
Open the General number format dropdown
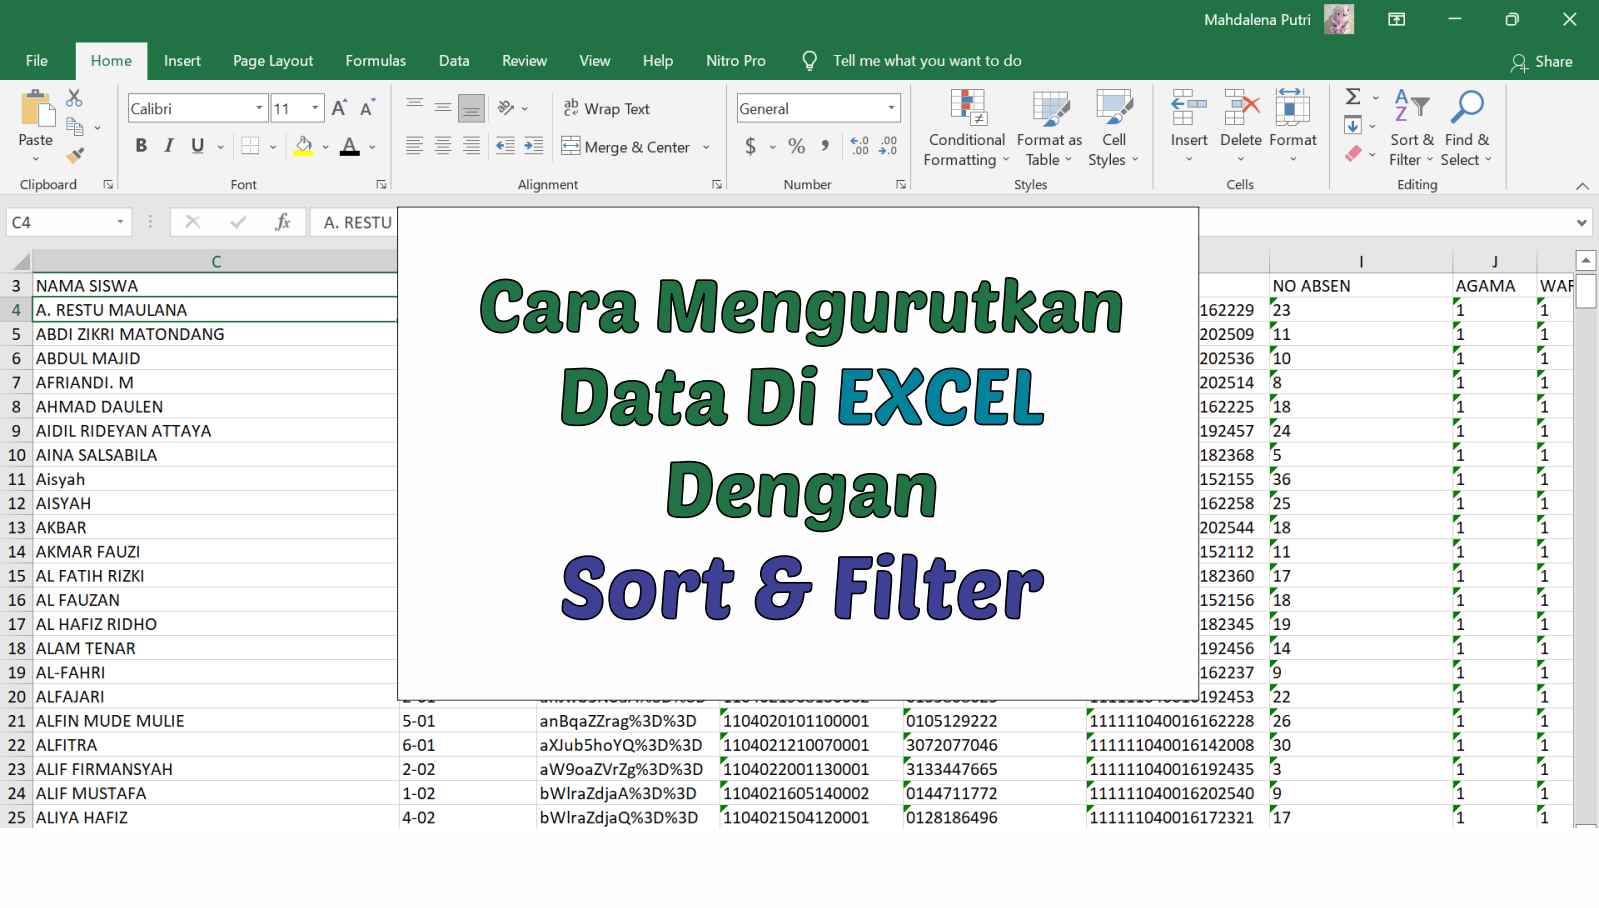(x=890, y=108)
